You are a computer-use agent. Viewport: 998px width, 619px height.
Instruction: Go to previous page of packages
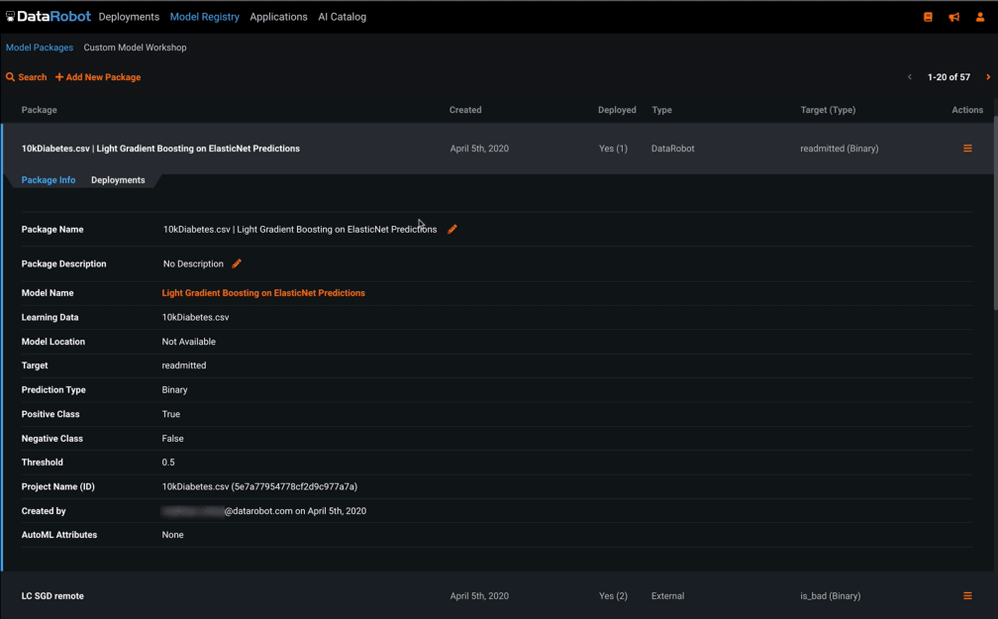tap(910, 77)
